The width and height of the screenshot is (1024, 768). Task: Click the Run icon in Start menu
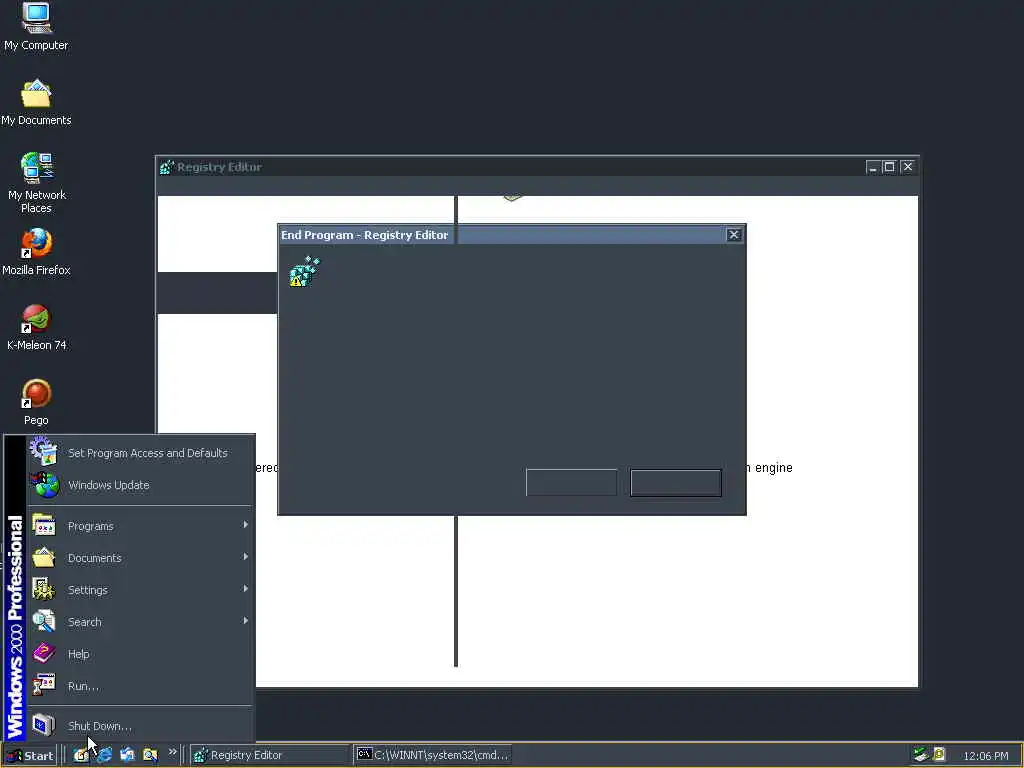pyautogui.click(x=44, y=685)
